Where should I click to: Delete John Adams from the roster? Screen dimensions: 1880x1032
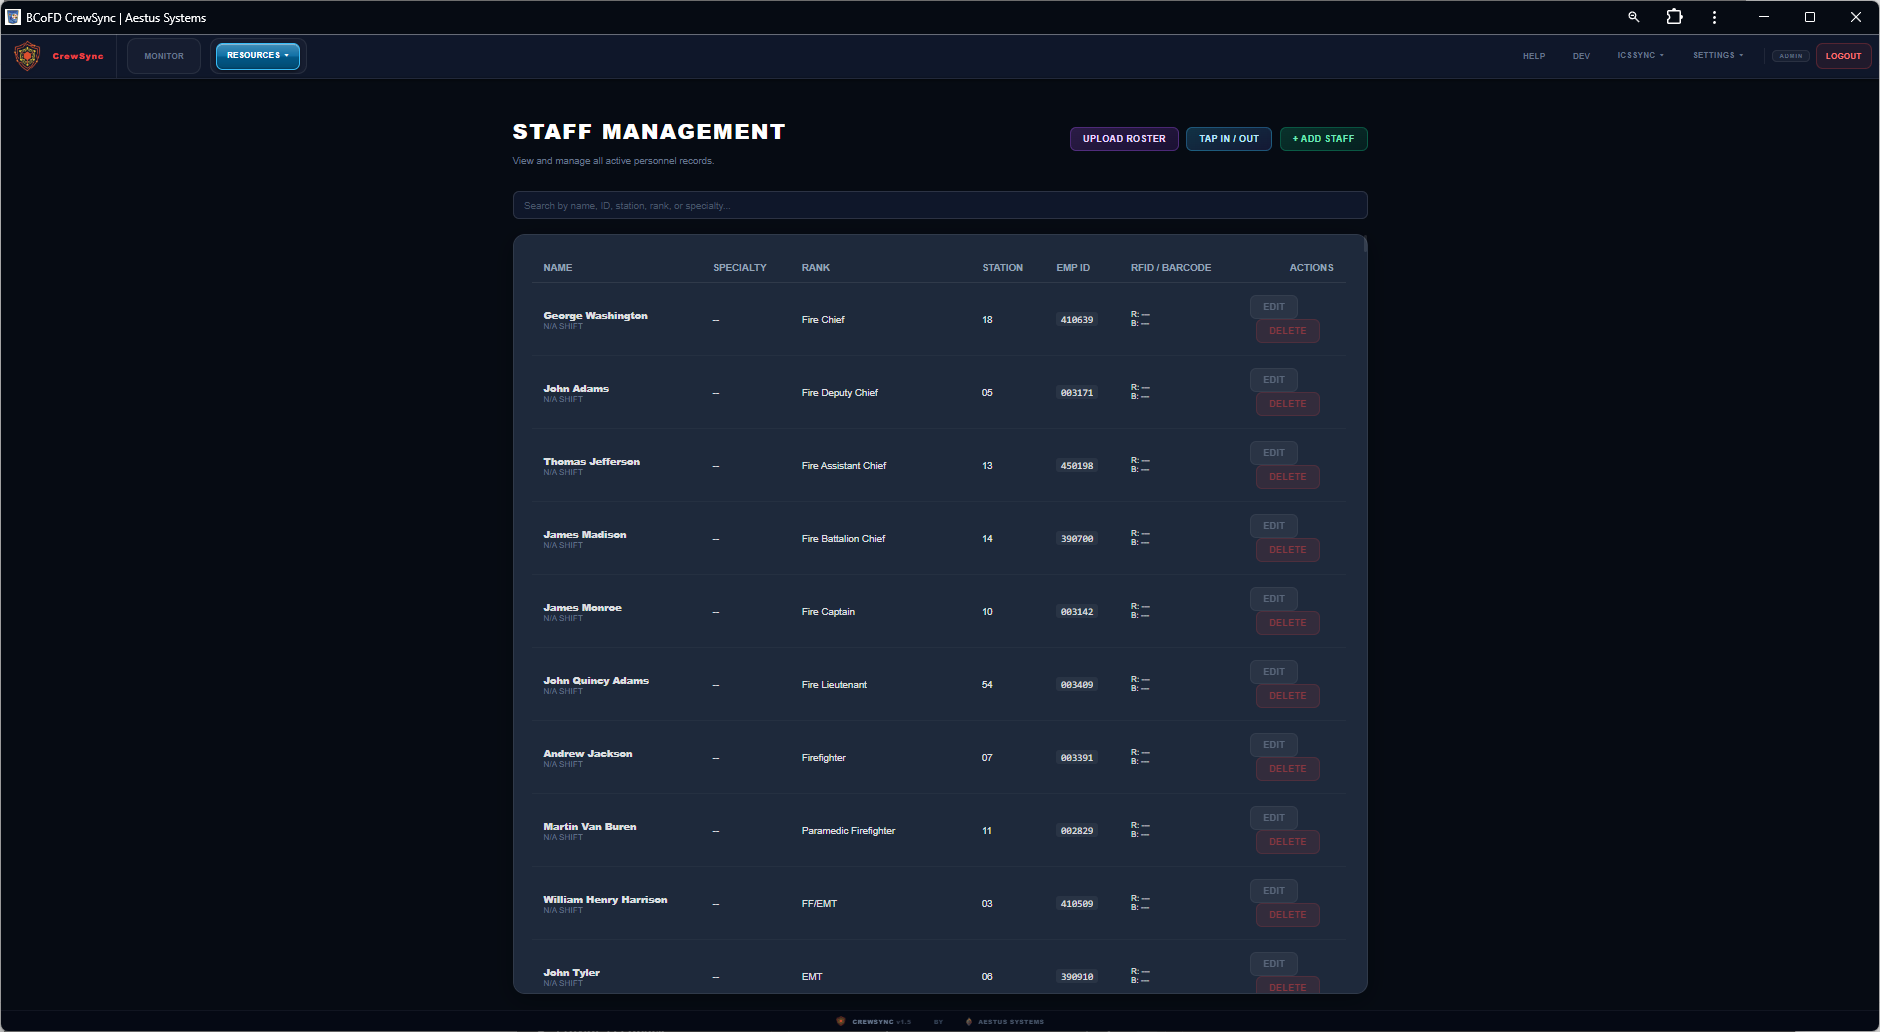[x=1287, y=404]
